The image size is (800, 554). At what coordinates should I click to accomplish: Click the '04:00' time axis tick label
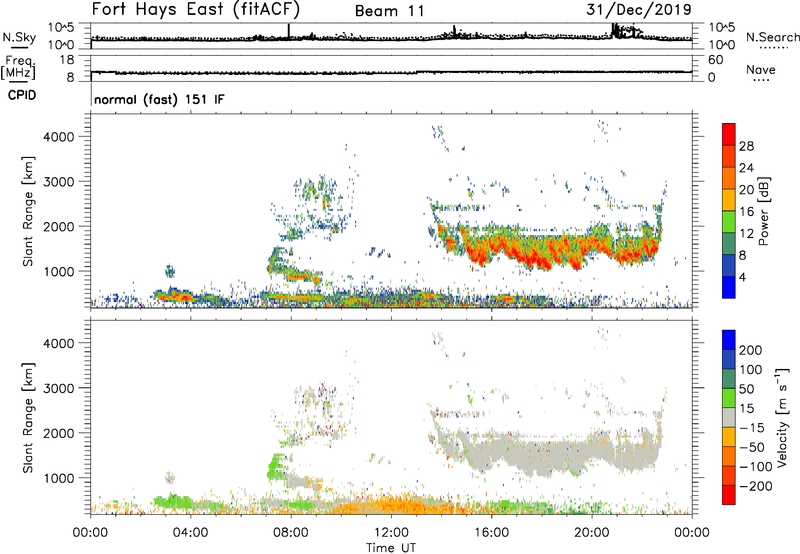[190, 533]
